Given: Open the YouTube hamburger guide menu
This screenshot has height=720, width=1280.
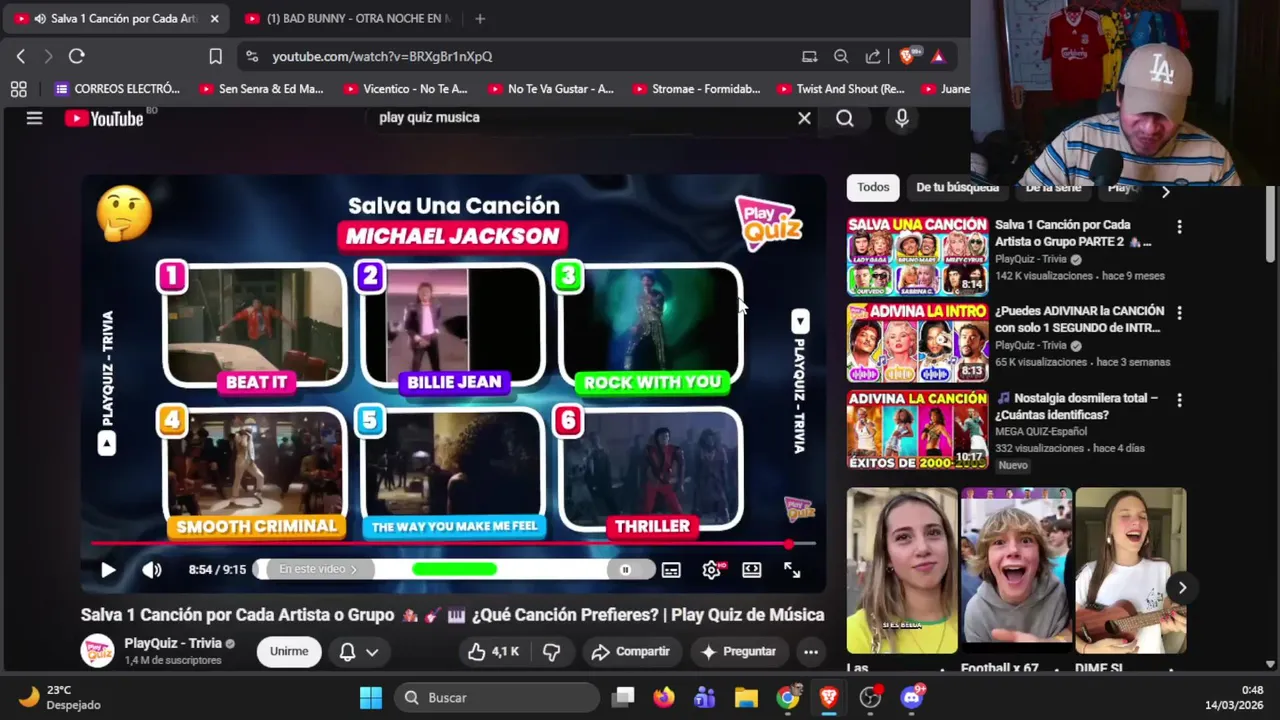Looking at the screenshot, I should (x=34, y=118).
